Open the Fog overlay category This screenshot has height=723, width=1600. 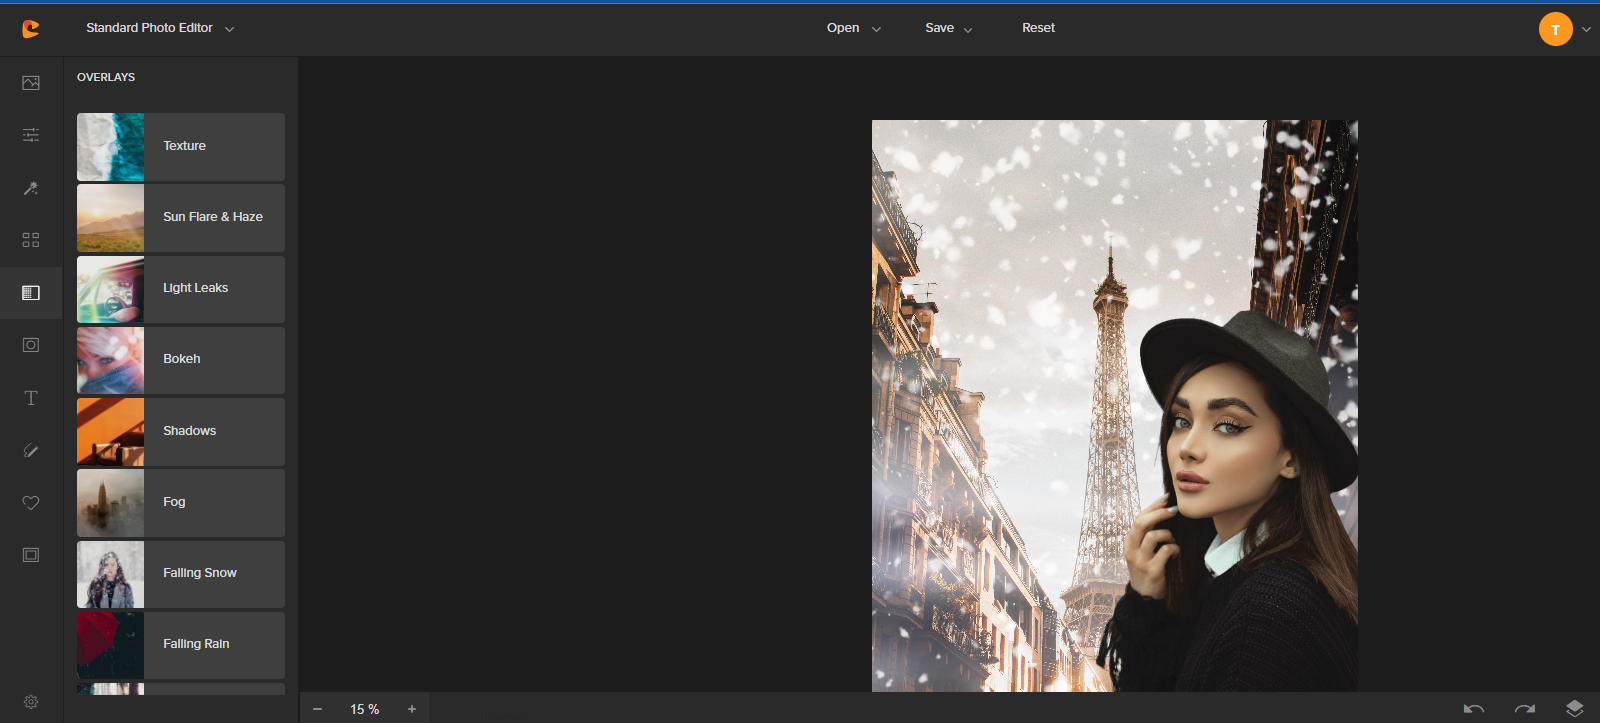pos(181,503)
